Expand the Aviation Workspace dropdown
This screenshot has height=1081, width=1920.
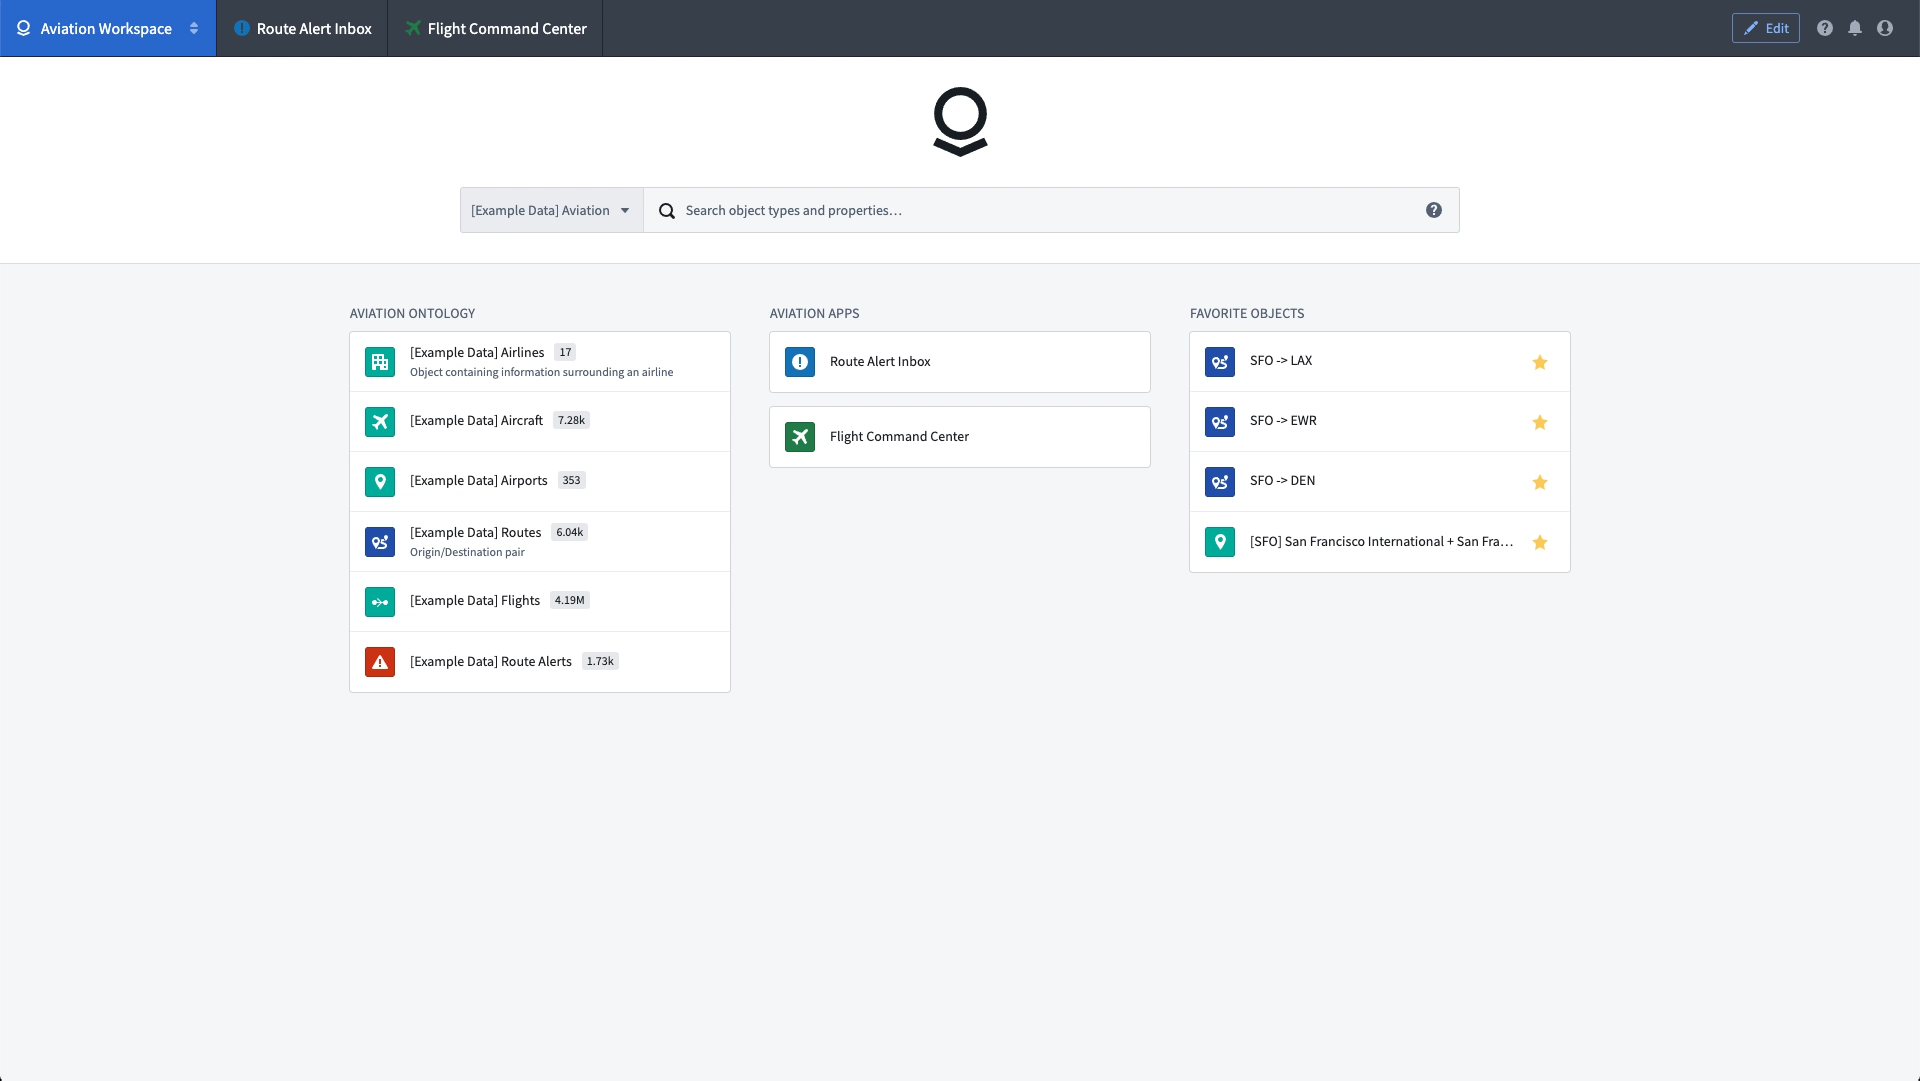(194, 28)
